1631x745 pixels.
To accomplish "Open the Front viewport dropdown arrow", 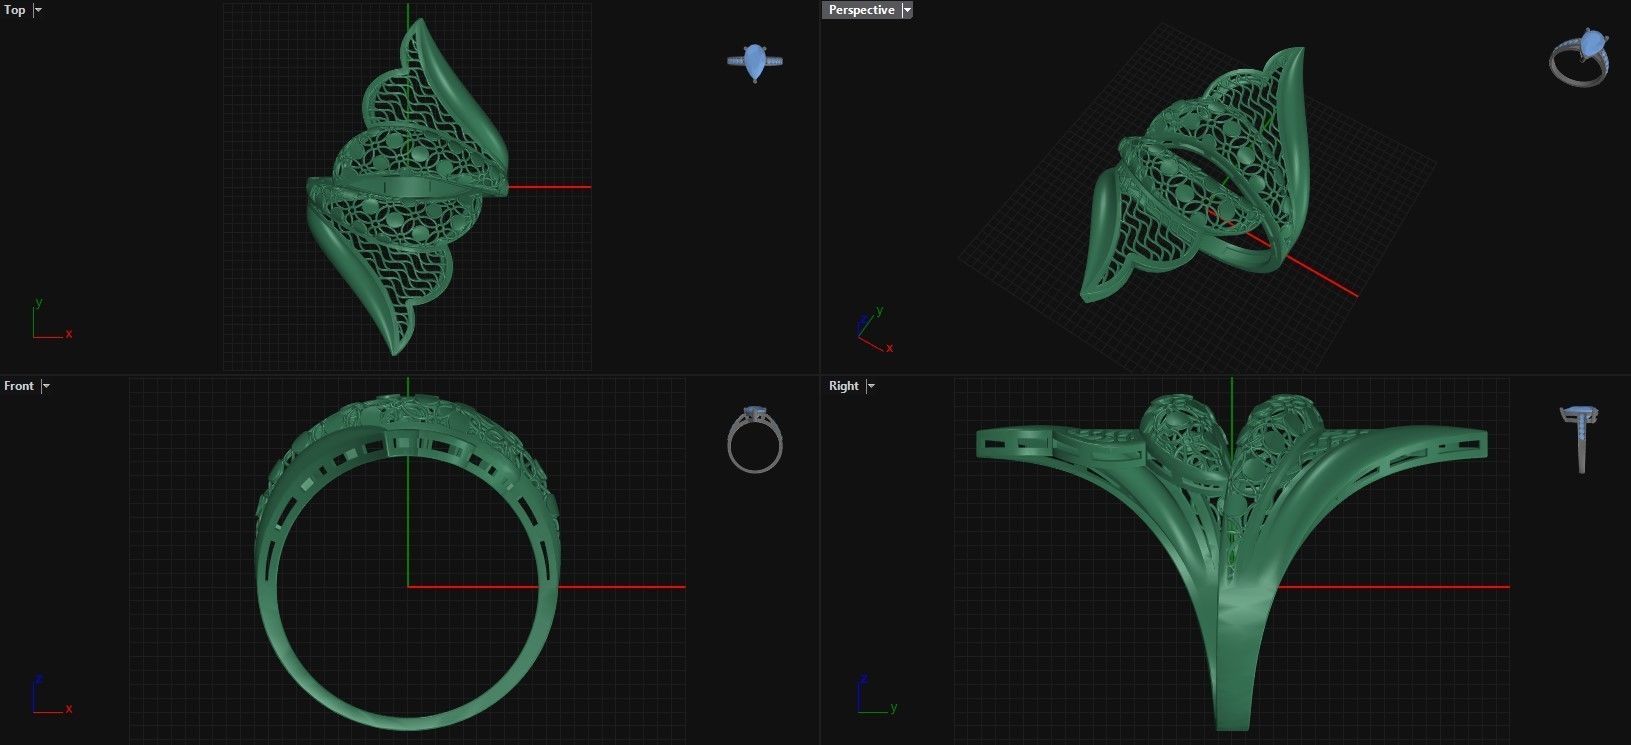I will tap(46, 386).
